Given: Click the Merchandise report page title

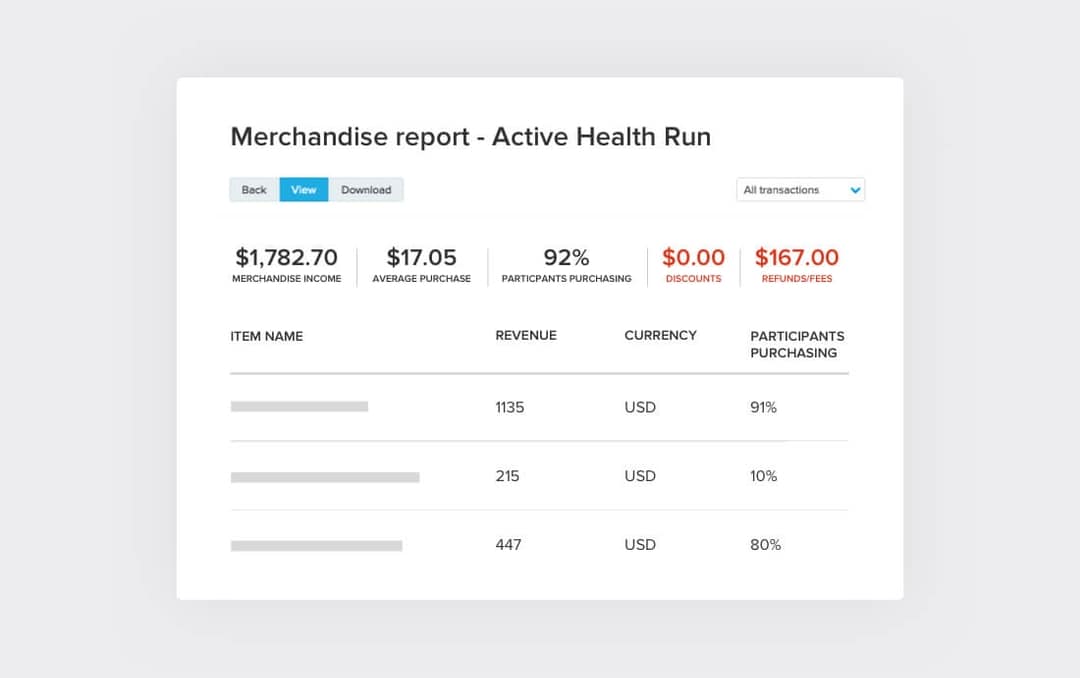Looking at the screenshot, I should point(470,137).
